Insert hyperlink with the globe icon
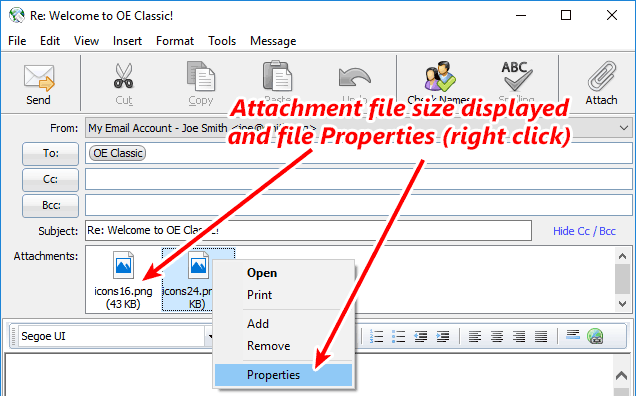 [x=595, y=336]
